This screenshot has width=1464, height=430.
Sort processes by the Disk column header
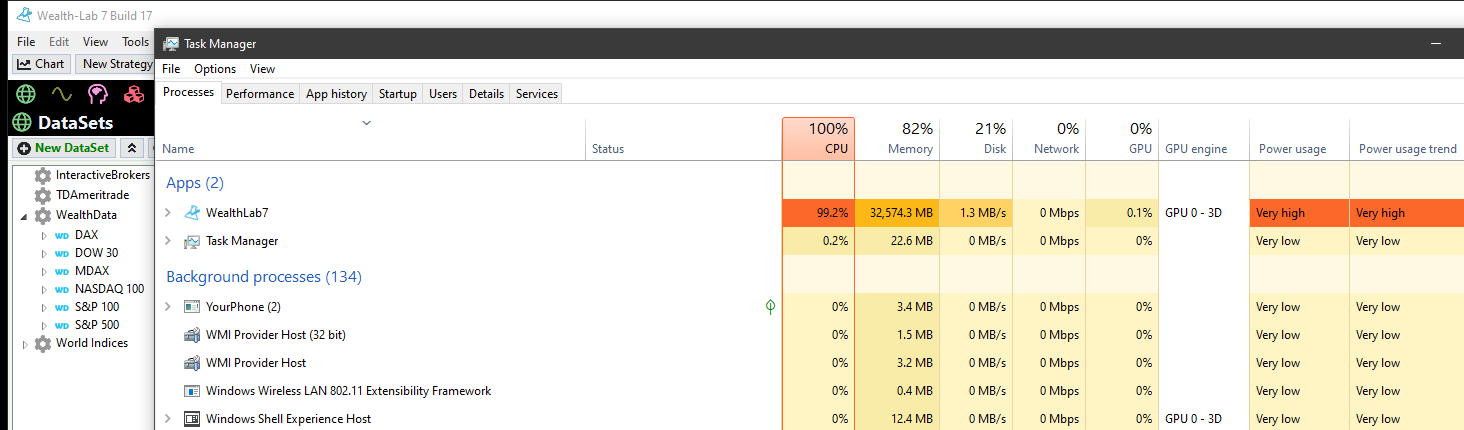pos(976,139)
